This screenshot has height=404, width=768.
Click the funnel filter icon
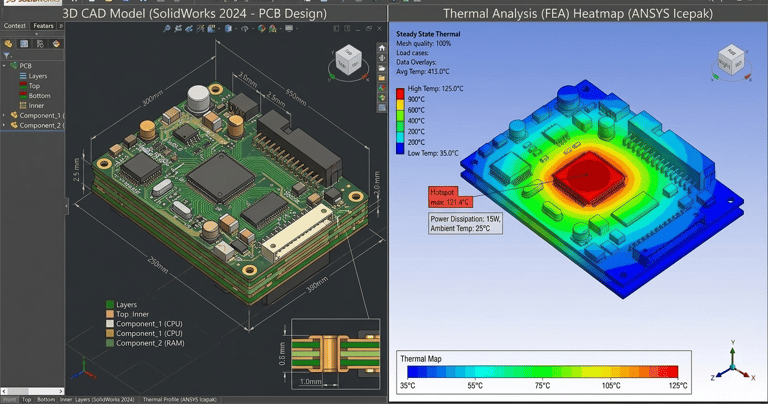pyautogui.click(x=6, y=56)
